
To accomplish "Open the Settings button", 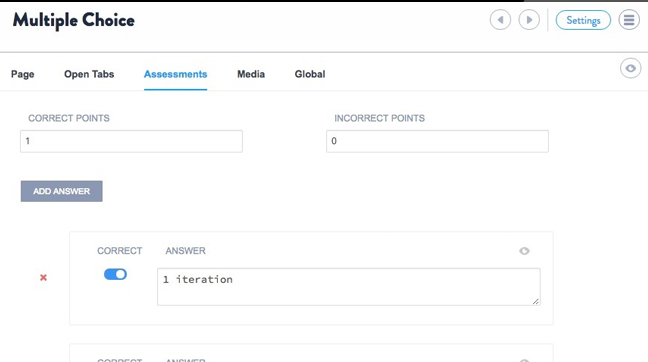I will click(583, 20).
